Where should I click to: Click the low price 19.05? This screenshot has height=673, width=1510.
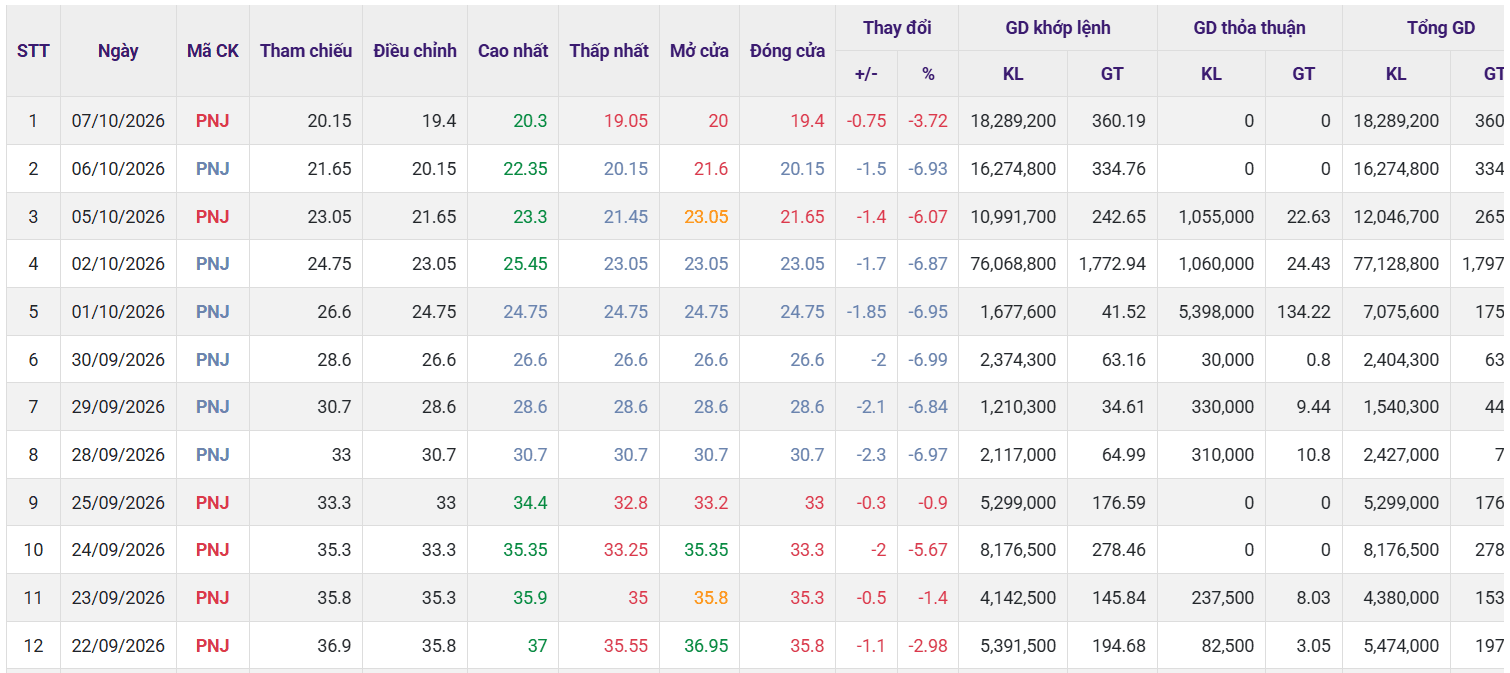(626, 121)
